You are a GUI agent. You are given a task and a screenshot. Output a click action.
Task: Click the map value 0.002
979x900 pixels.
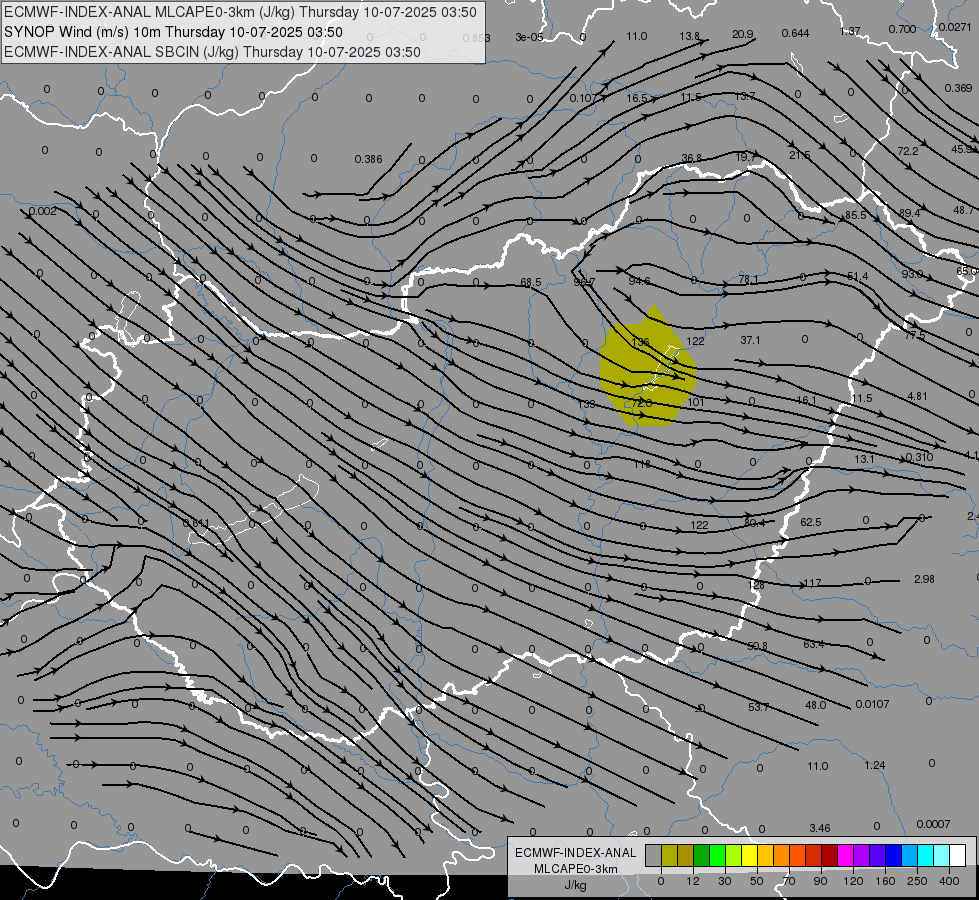point(42,211)
